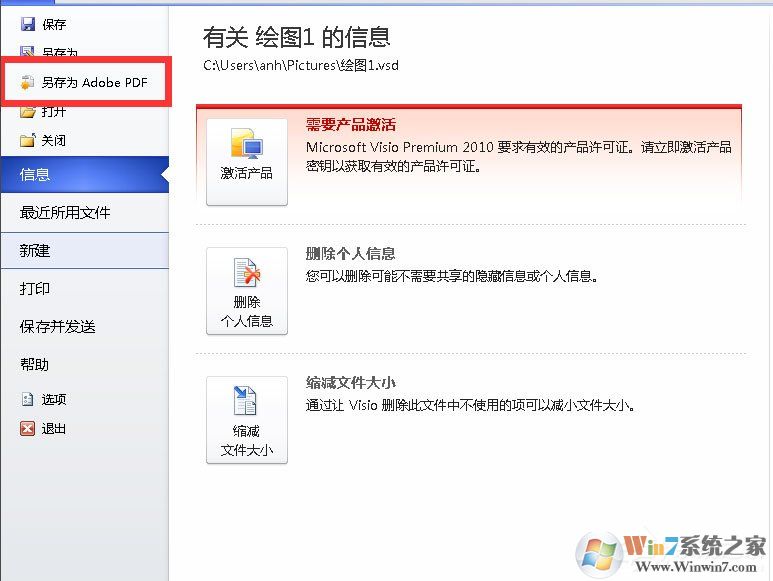Click the 激活产品 button
773x581 pixels.
click(x=246, y=162)
